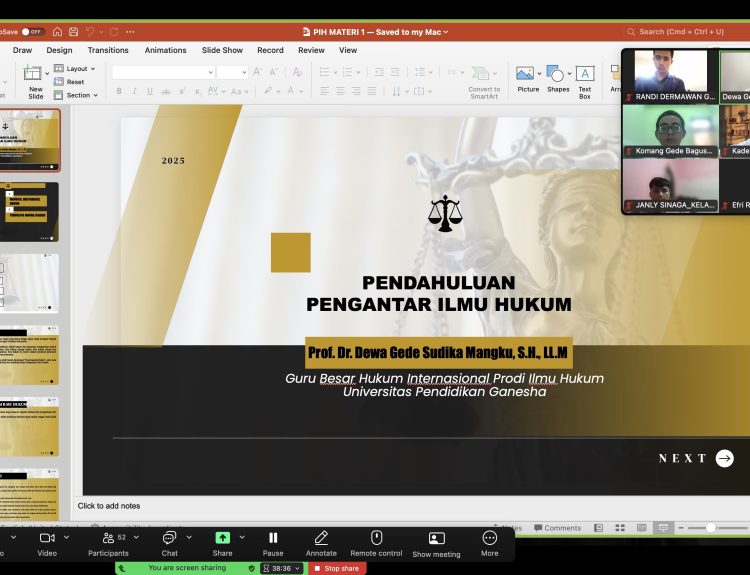
Task: Click the zoom level slider
Action: (711, 528)
